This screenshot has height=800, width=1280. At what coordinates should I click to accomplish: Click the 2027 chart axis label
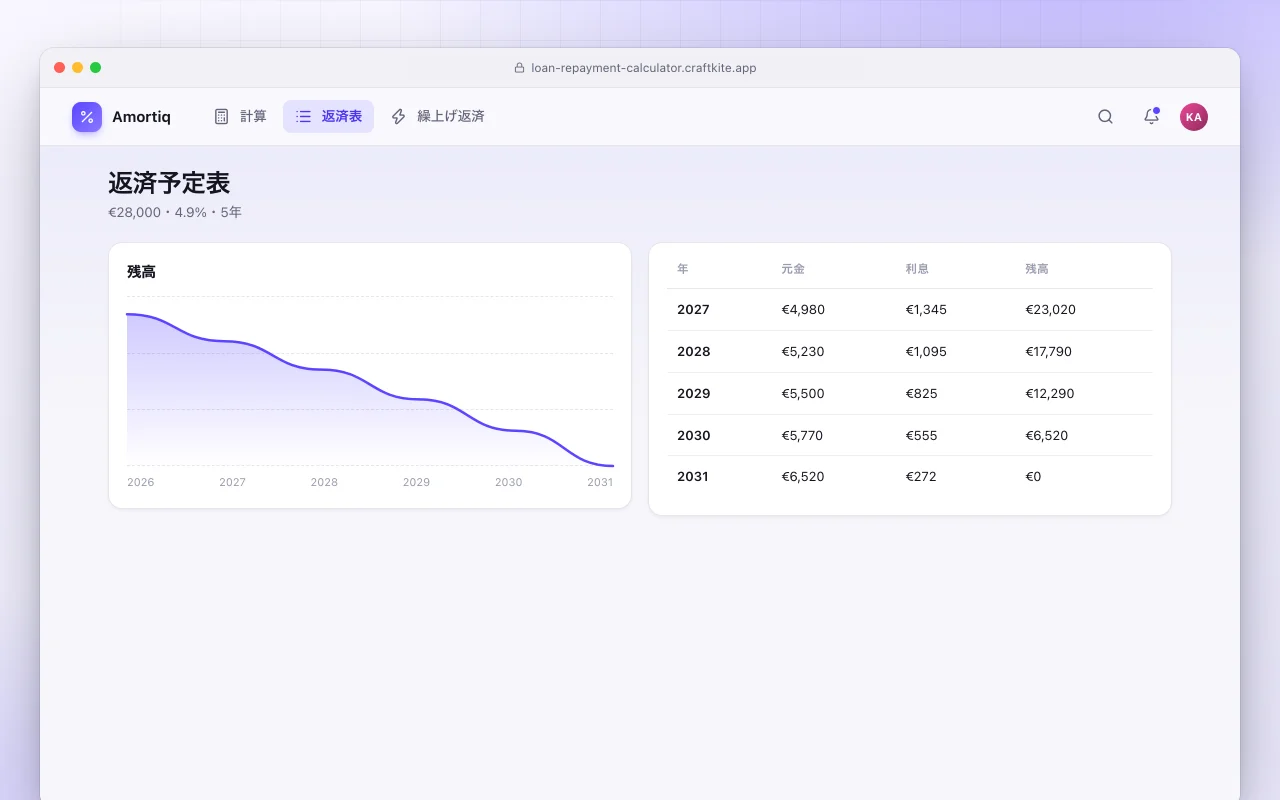(x=232, y=482)
